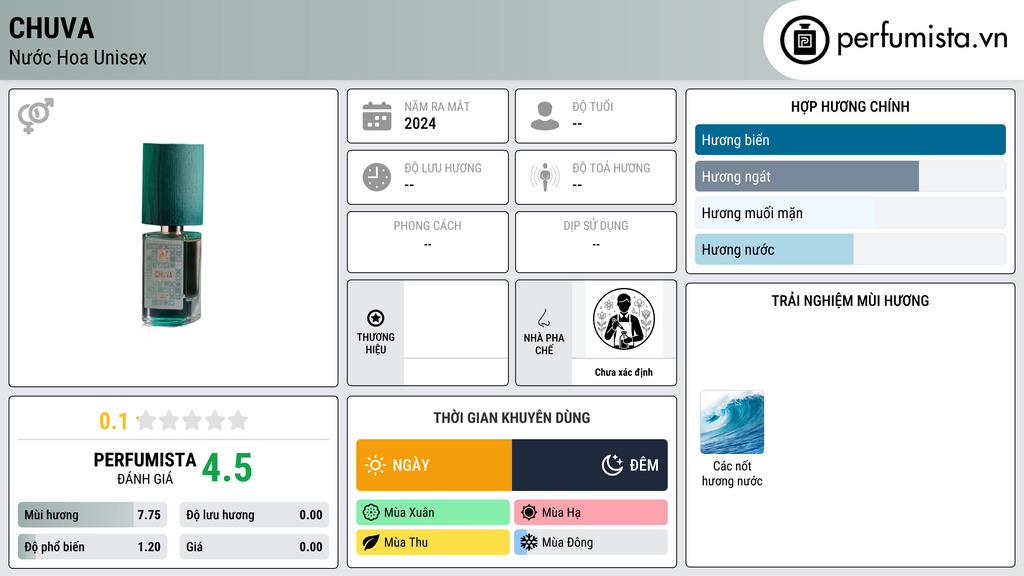Click the five-star rating row

[x=192, y=421]
